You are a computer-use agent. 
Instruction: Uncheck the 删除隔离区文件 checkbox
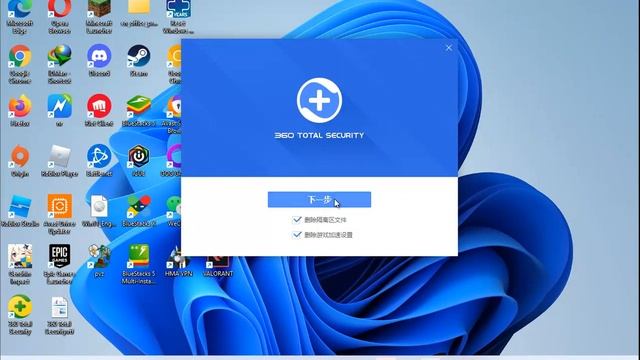pos(297,220)
